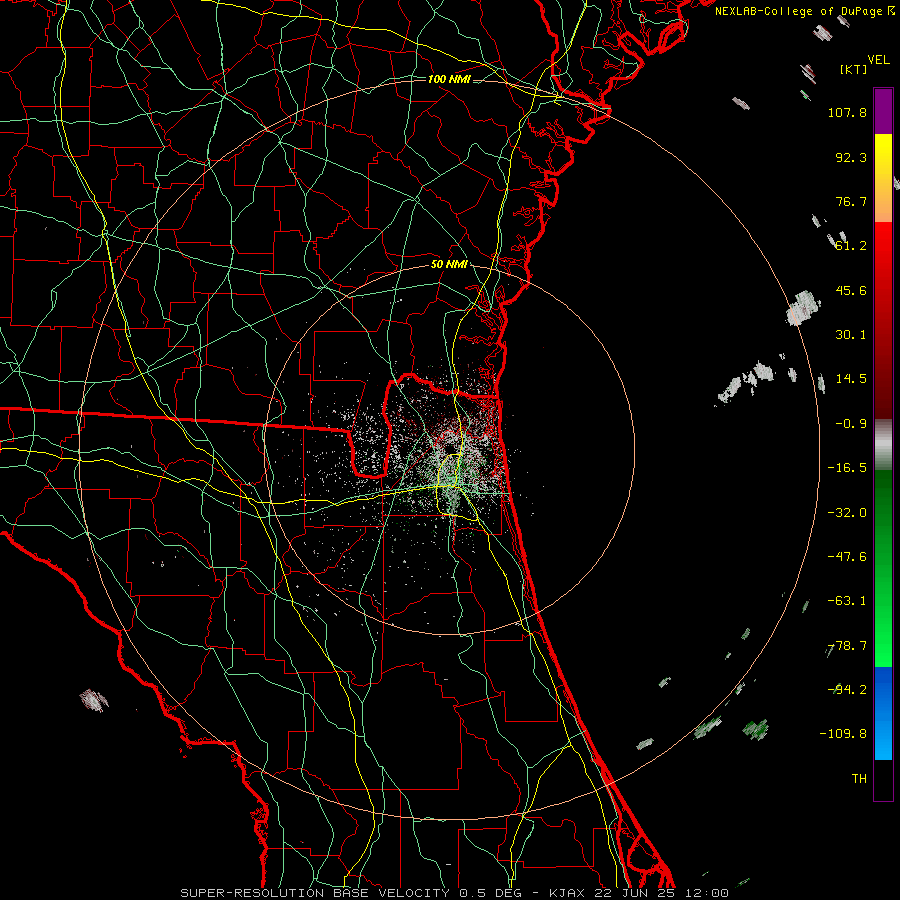Click the -16.5 velocity legend value
The height and width of the screenshot is (900, 900).
847,468
